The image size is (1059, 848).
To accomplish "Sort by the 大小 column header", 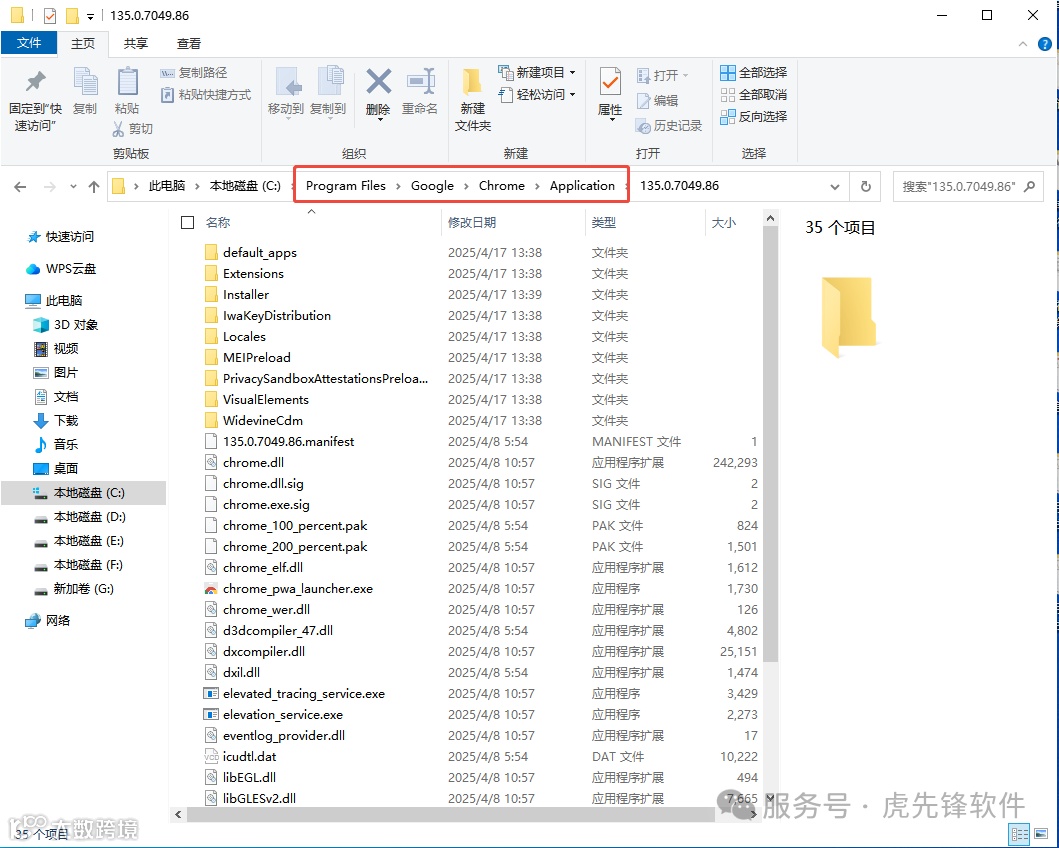I will click(723, 223).
